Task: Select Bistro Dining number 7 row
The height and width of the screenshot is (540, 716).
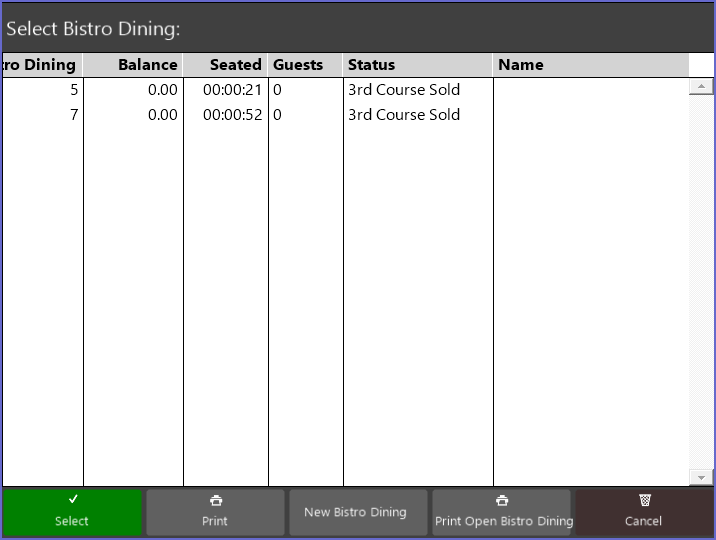Action: coord(42,115)
